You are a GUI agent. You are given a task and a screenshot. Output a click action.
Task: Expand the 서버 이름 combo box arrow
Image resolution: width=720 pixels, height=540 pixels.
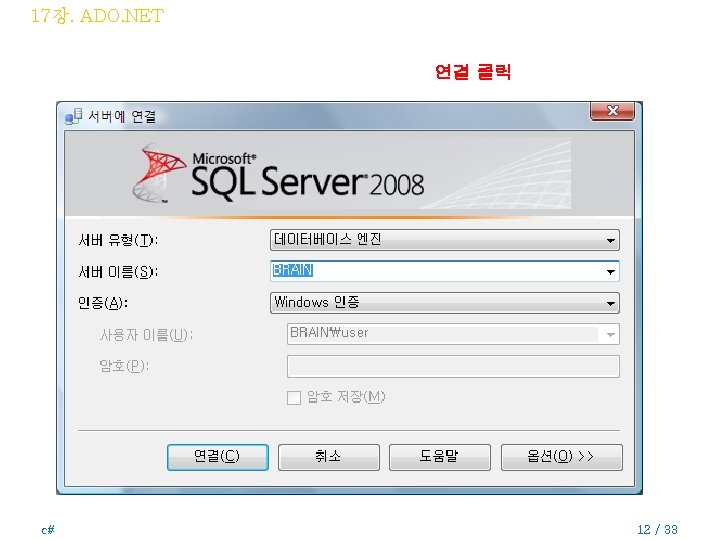coord(610,272)
